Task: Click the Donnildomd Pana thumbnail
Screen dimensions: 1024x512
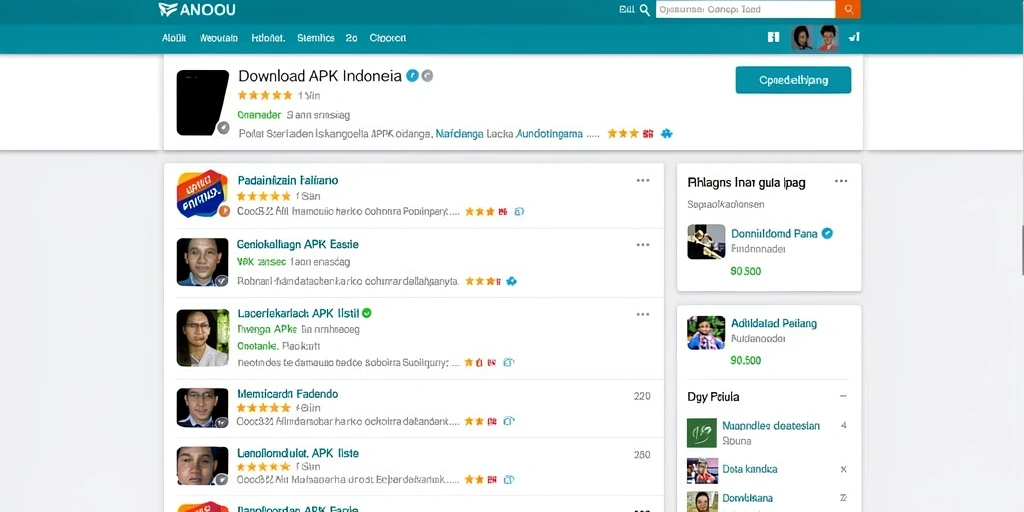Action: click(706, 242)
